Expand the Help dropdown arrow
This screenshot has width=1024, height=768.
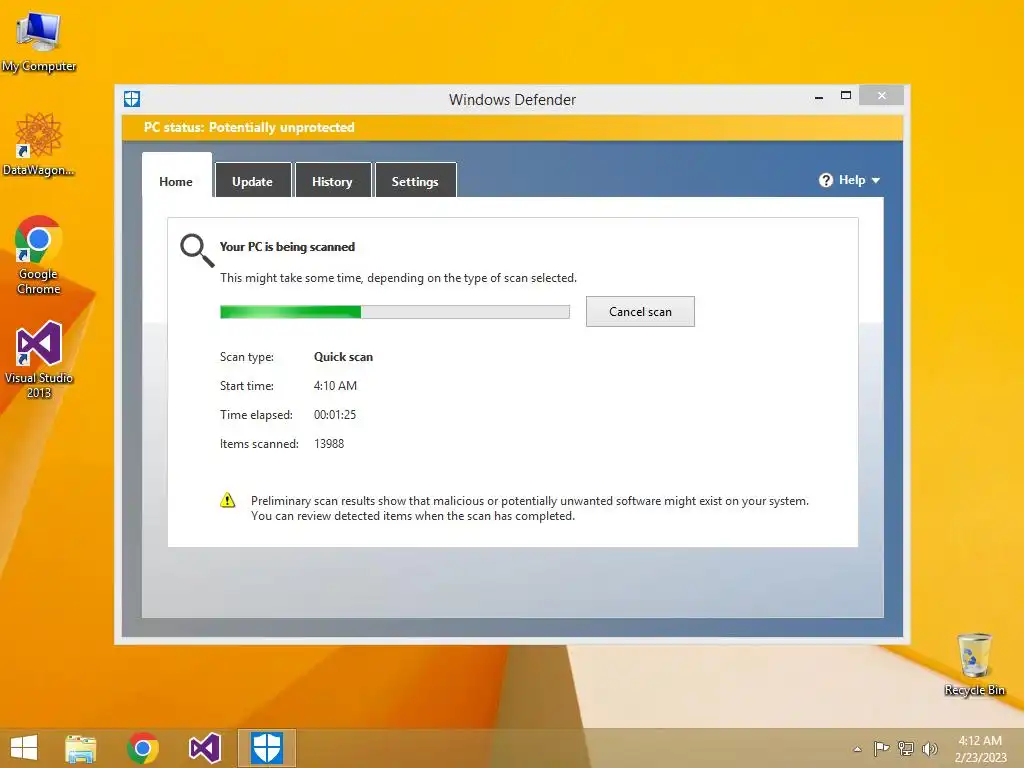[x=876, y=180]
